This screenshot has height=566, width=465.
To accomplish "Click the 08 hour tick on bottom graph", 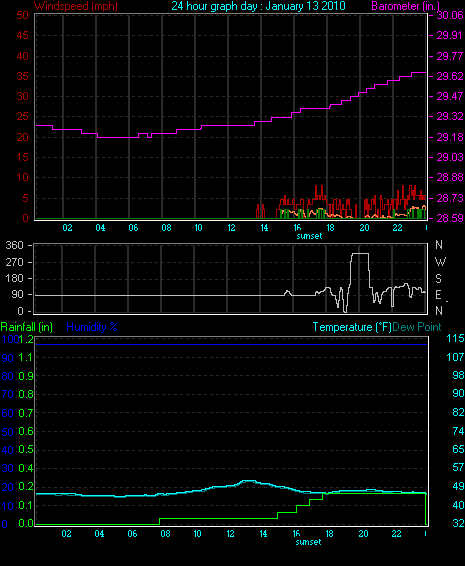I will [165, 534].
